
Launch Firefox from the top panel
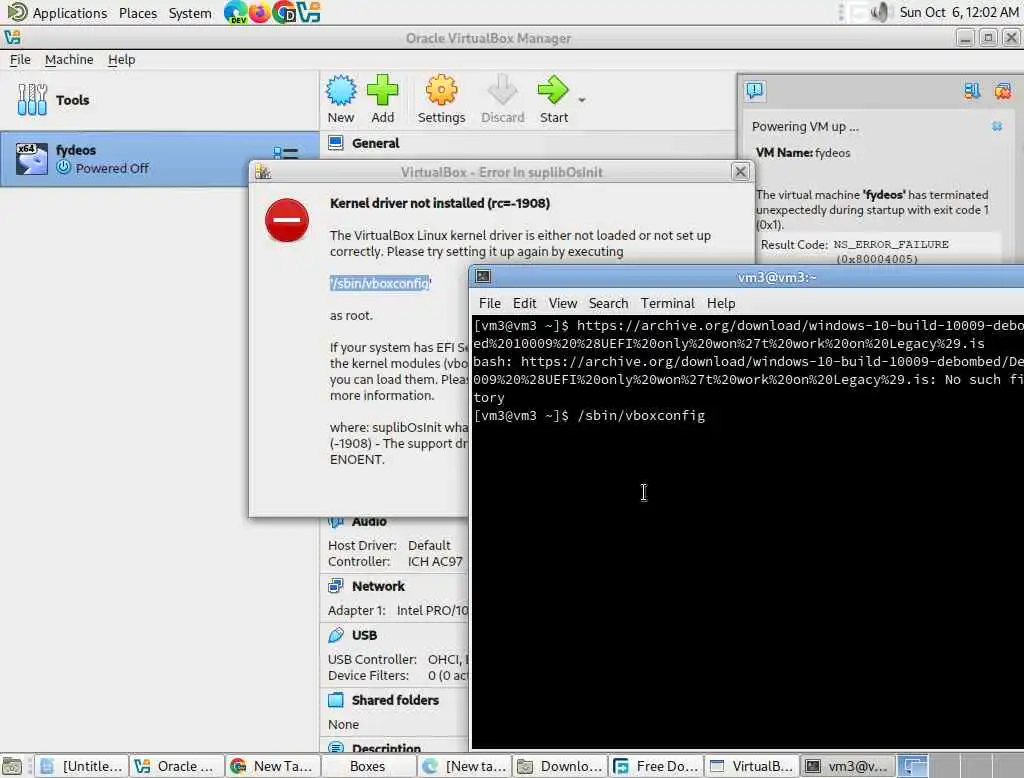point(259,12)
